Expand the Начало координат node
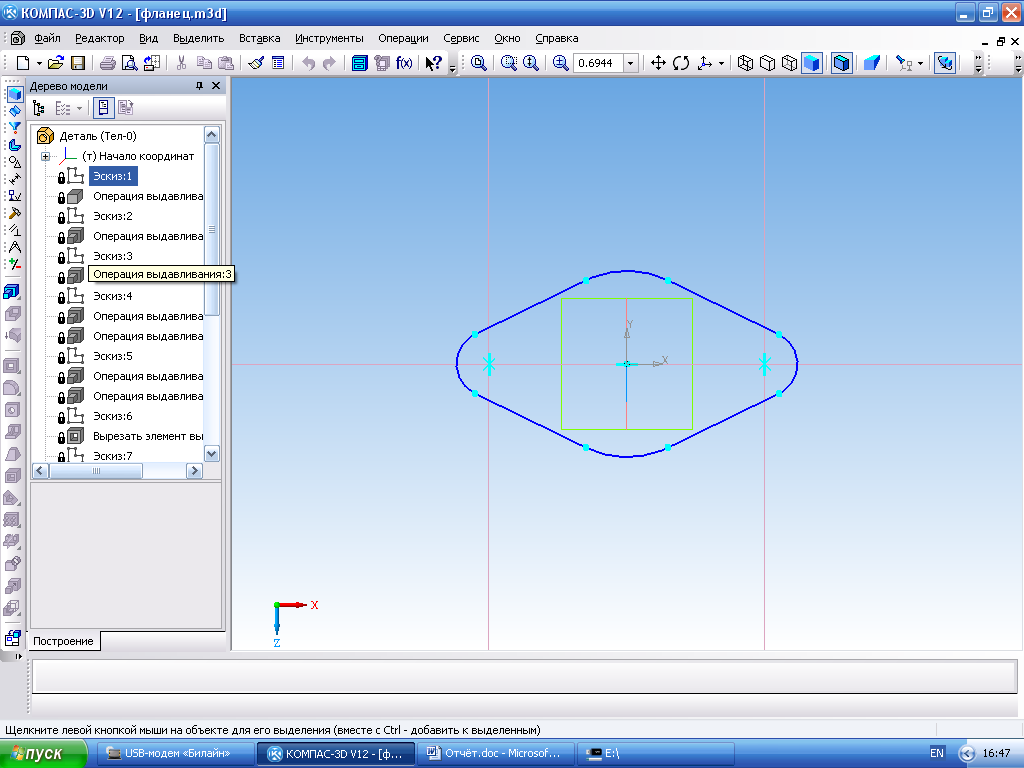 point(45,156)
